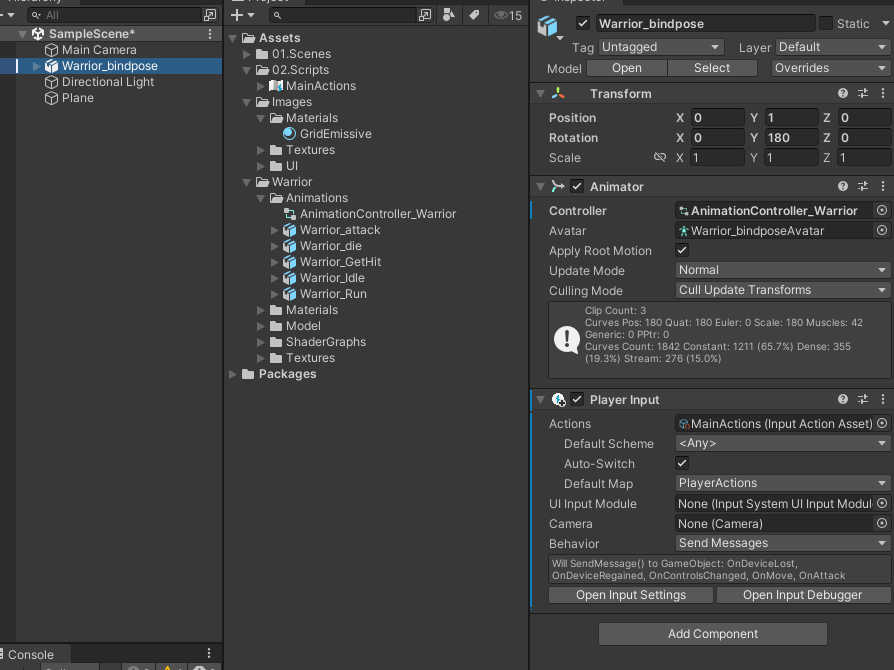Expand Warrior_bindpose in Hierarchy
Image resolution: width=894 pixels, height=670 pixels.
tap(36, 66)
